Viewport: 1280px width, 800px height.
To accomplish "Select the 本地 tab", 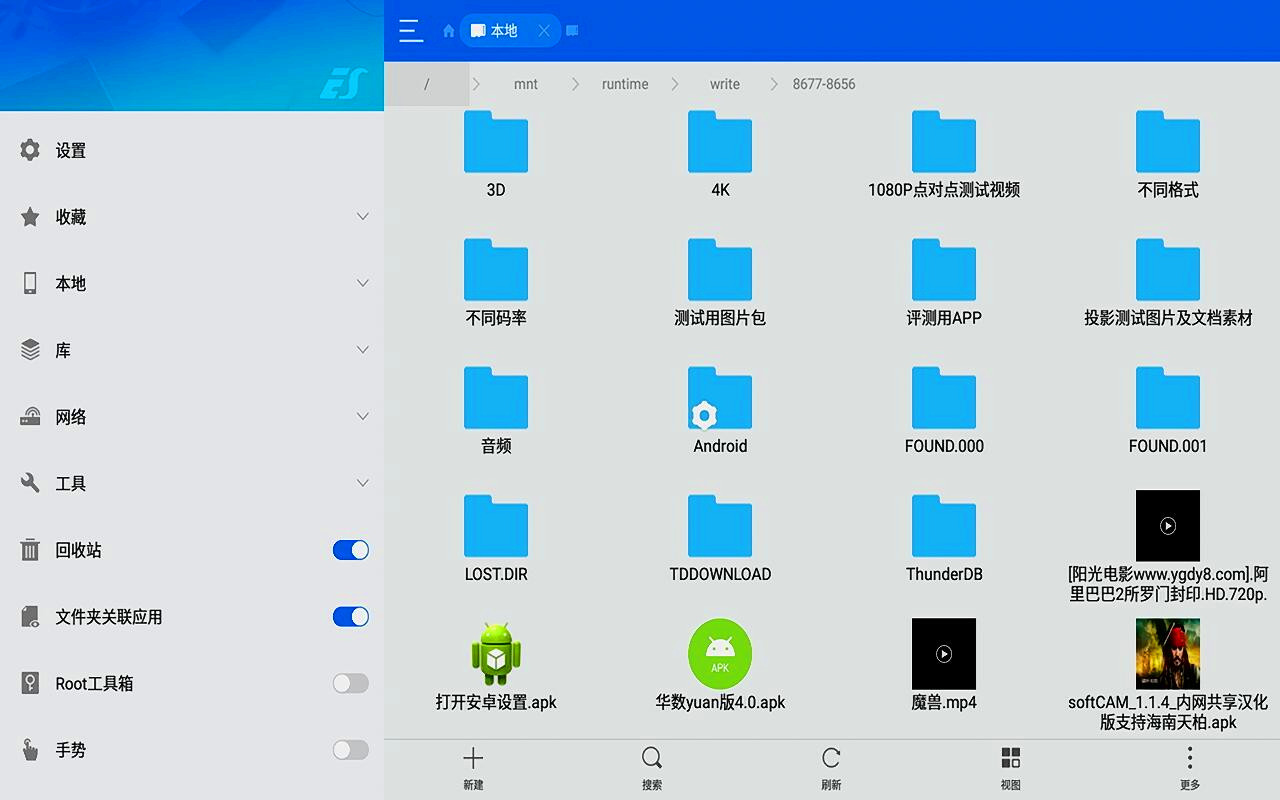I will coord(503,31).
